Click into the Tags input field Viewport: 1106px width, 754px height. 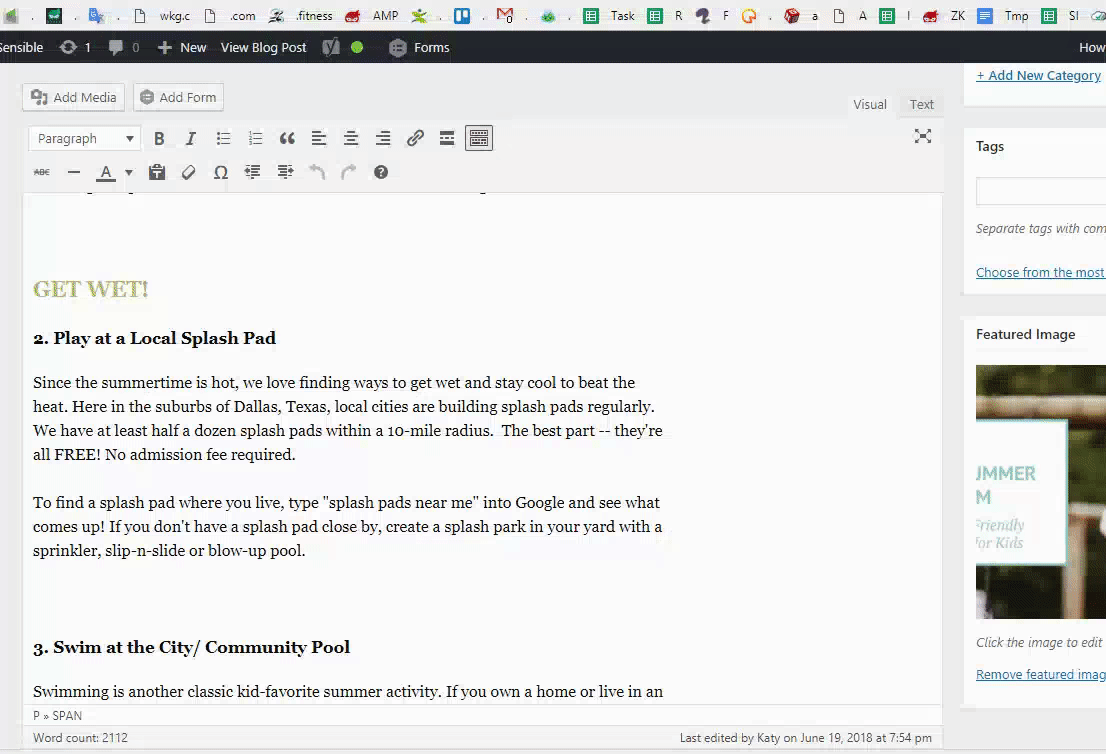tap(1041, 191)
